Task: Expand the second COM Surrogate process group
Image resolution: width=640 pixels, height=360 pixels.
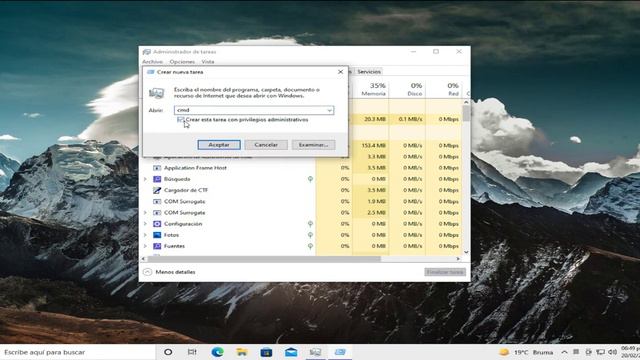Action: coord(145,213)
